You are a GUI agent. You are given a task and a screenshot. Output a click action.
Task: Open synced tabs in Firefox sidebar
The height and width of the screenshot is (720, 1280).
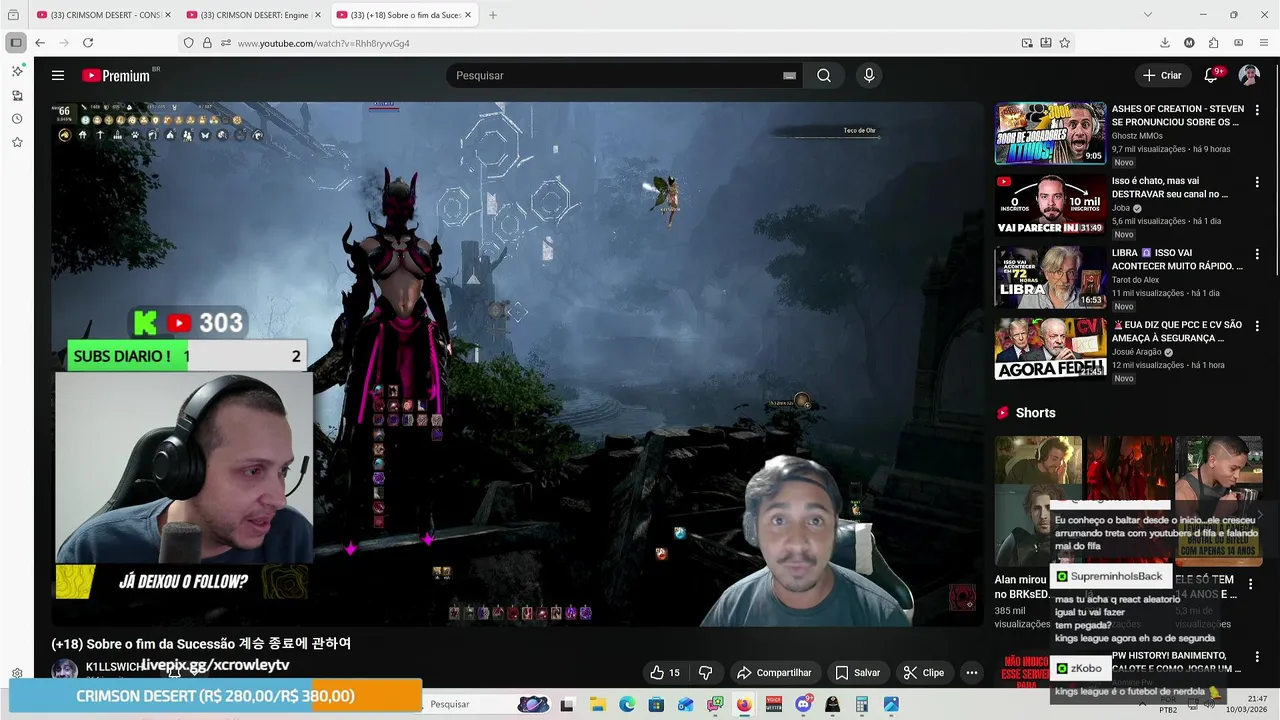point(17,96)
